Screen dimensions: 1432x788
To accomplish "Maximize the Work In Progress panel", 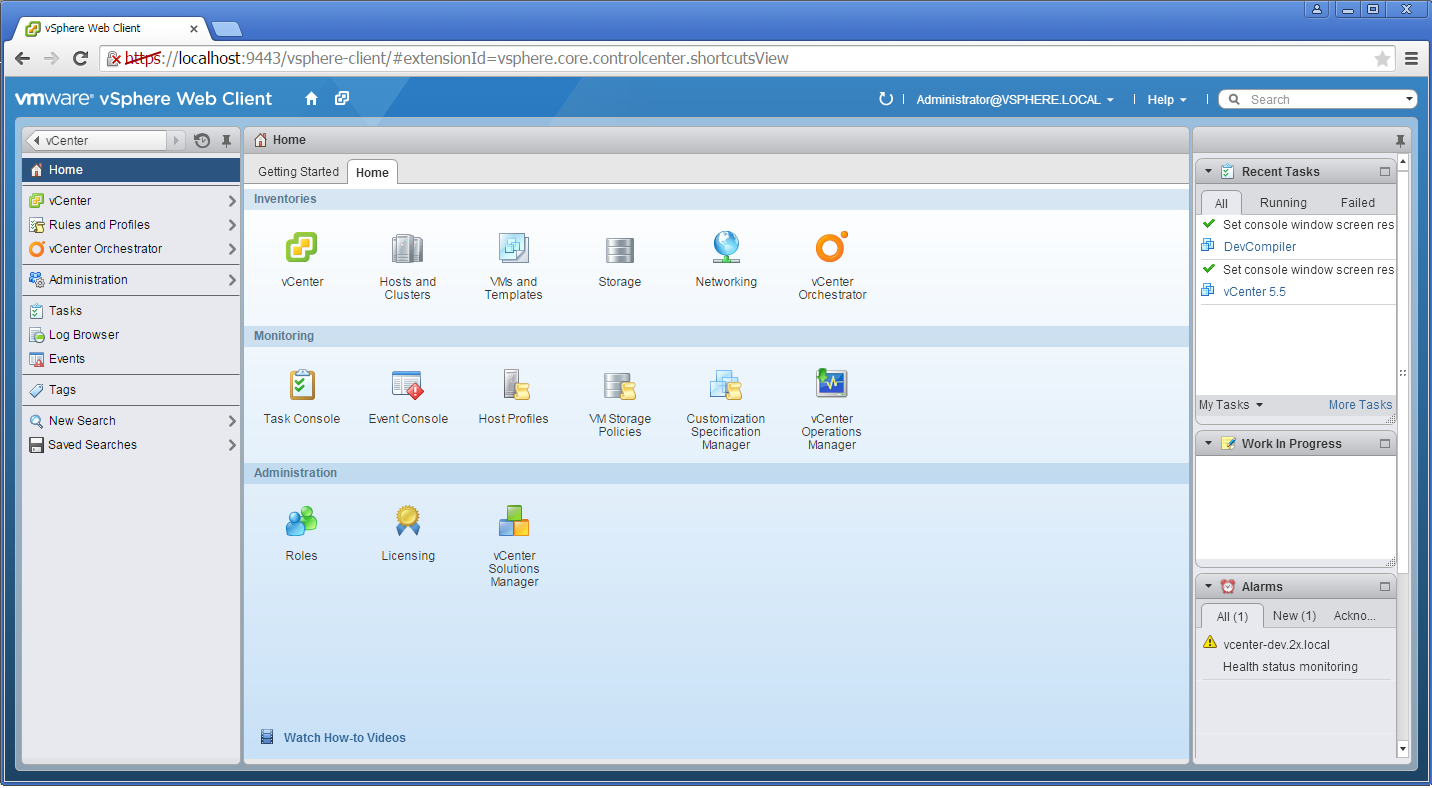I will [x=1385, y=444].
